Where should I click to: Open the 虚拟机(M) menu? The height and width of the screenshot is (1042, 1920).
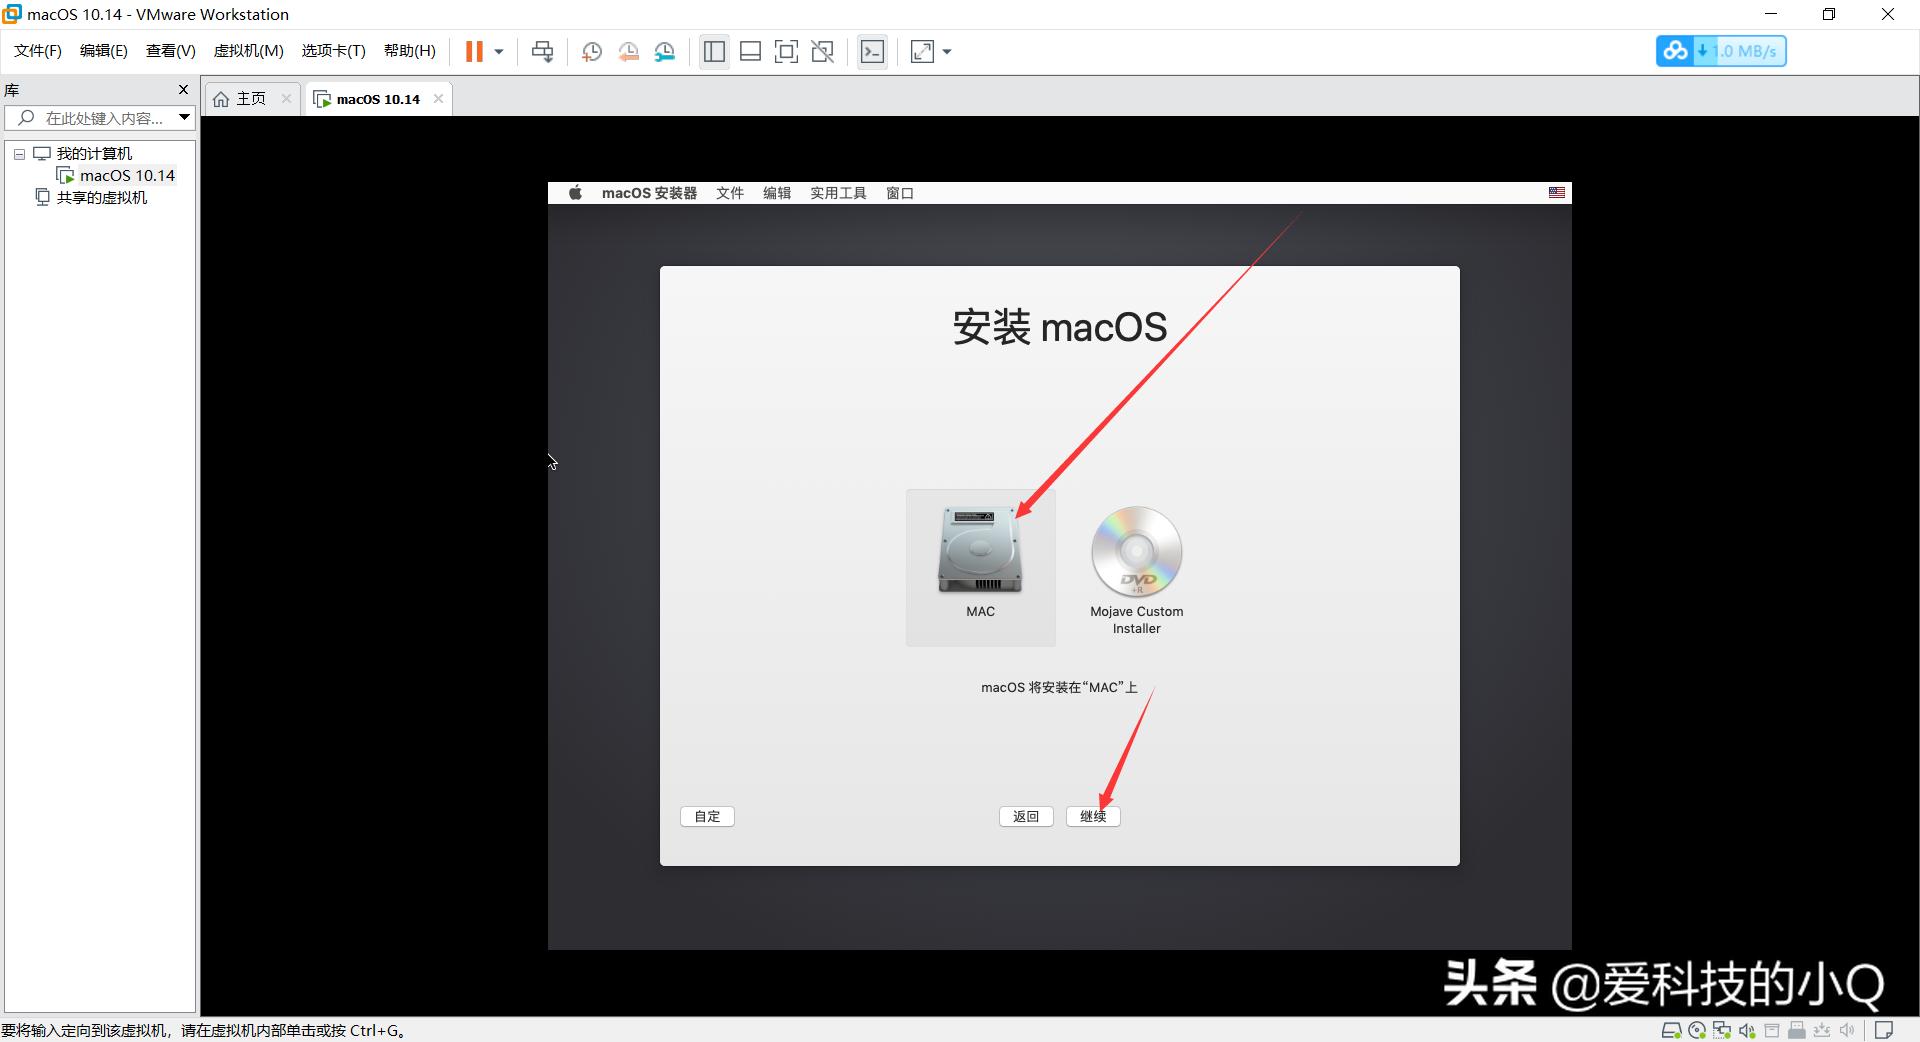click(248, 50)
